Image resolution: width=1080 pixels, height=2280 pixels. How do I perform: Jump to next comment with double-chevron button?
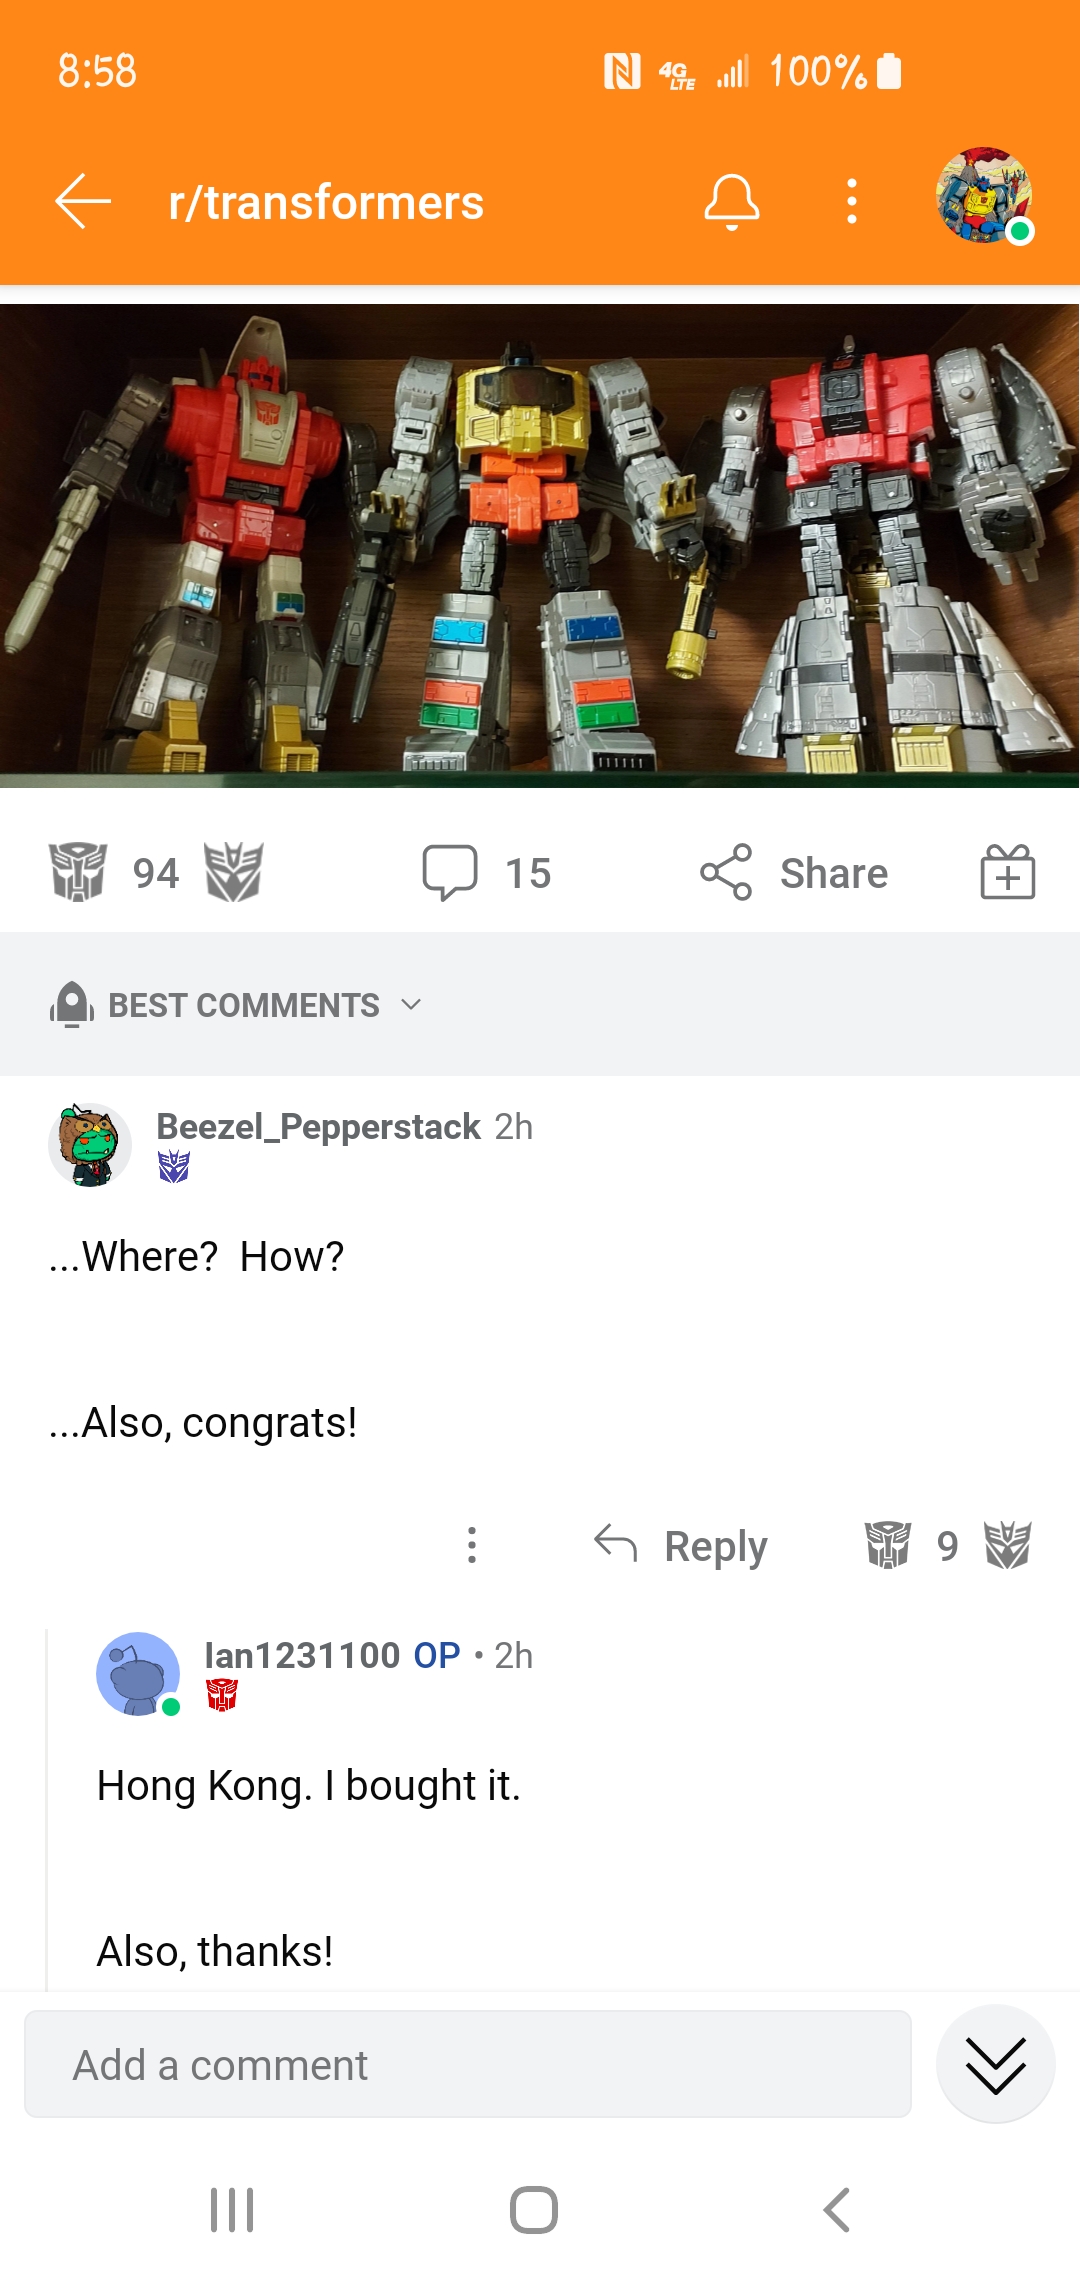coord(996,2065)
